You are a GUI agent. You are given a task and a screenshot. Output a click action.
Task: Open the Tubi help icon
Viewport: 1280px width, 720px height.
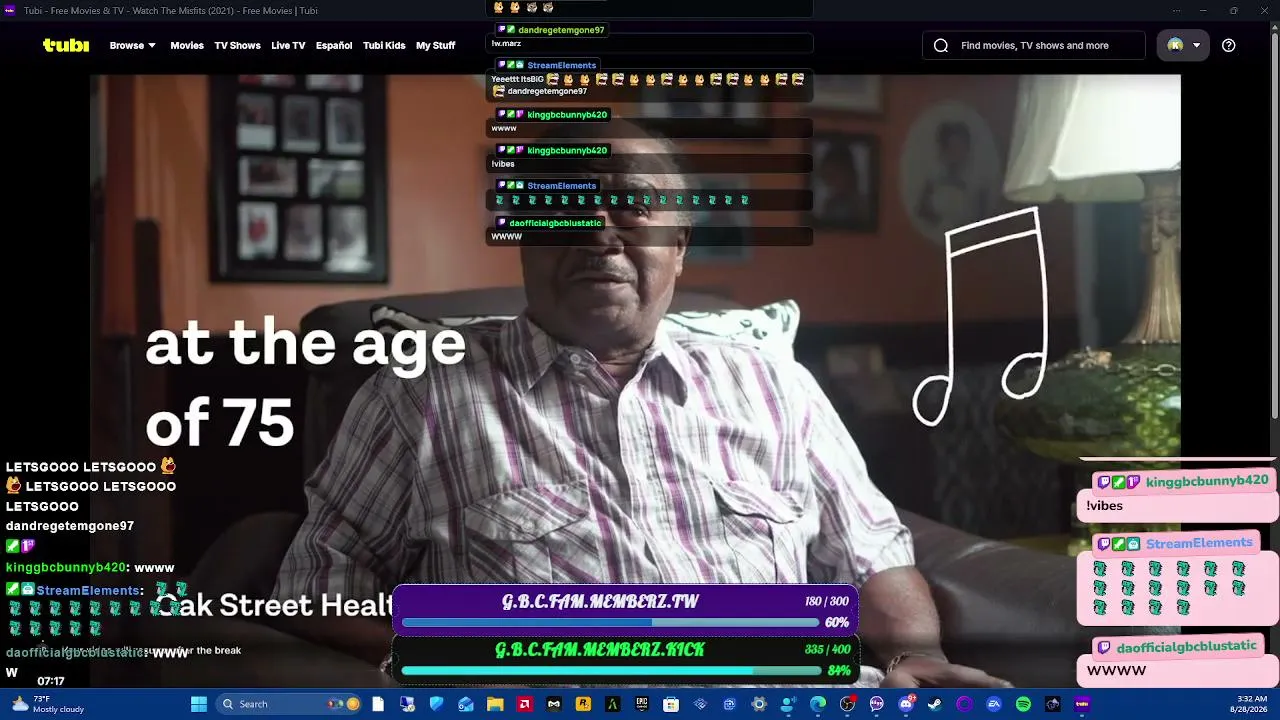pos(1229,45)
